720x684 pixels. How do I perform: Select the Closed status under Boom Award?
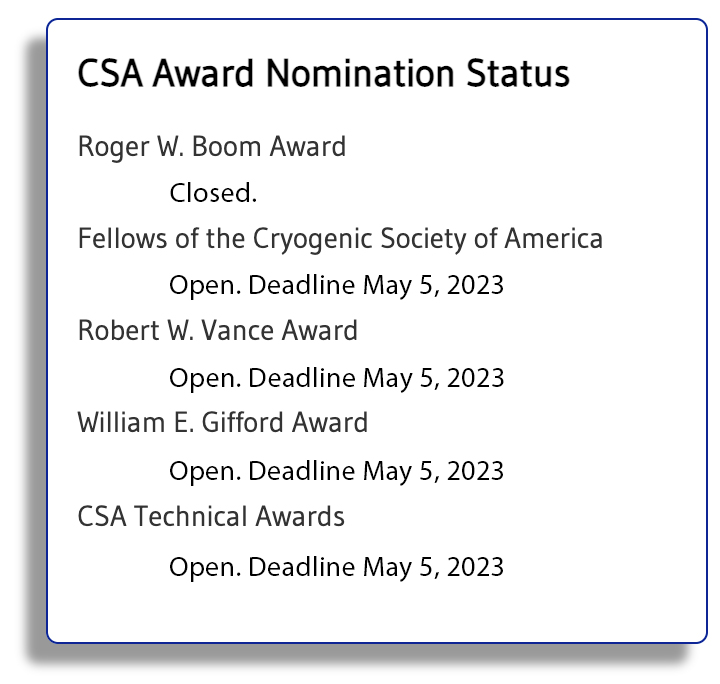tap(213, 193)
